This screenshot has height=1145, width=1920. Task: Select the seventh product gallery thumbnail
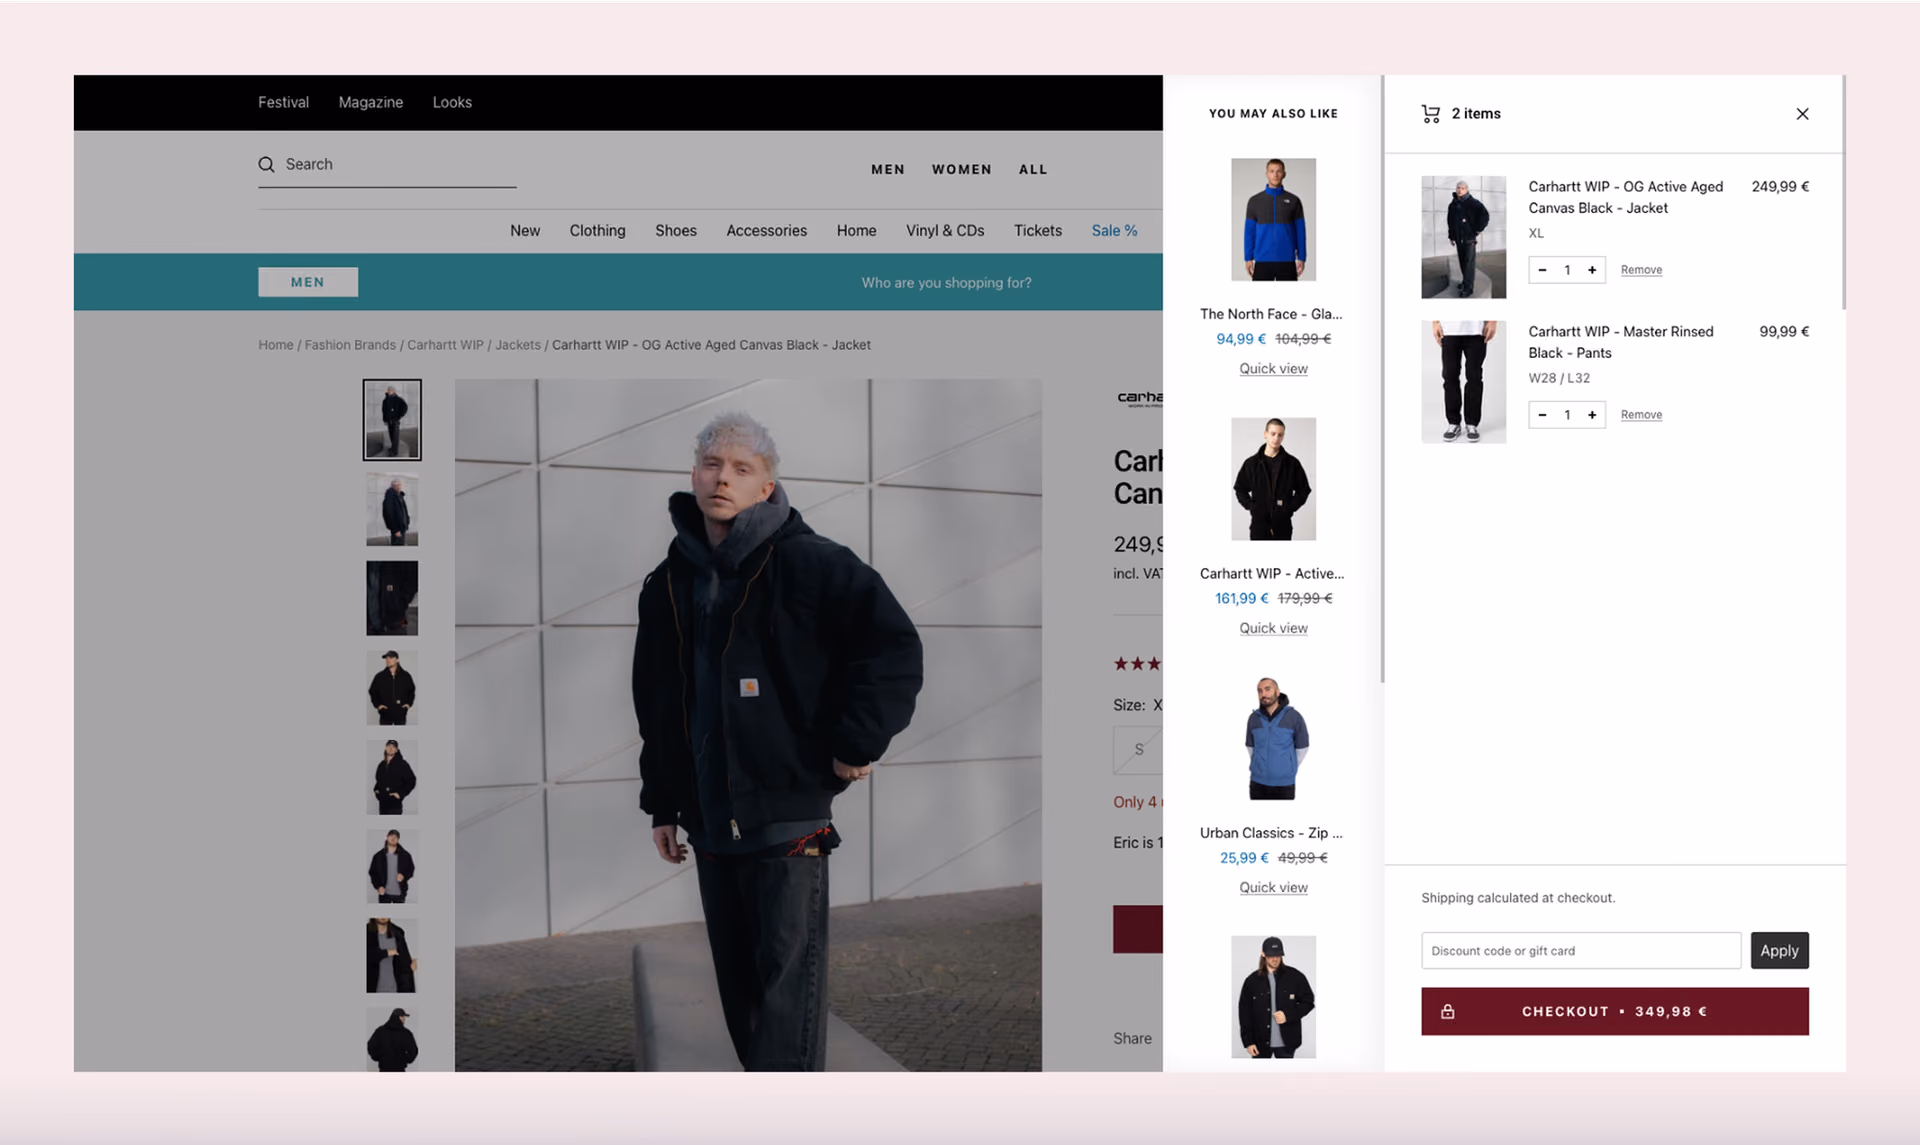point(392,955)
